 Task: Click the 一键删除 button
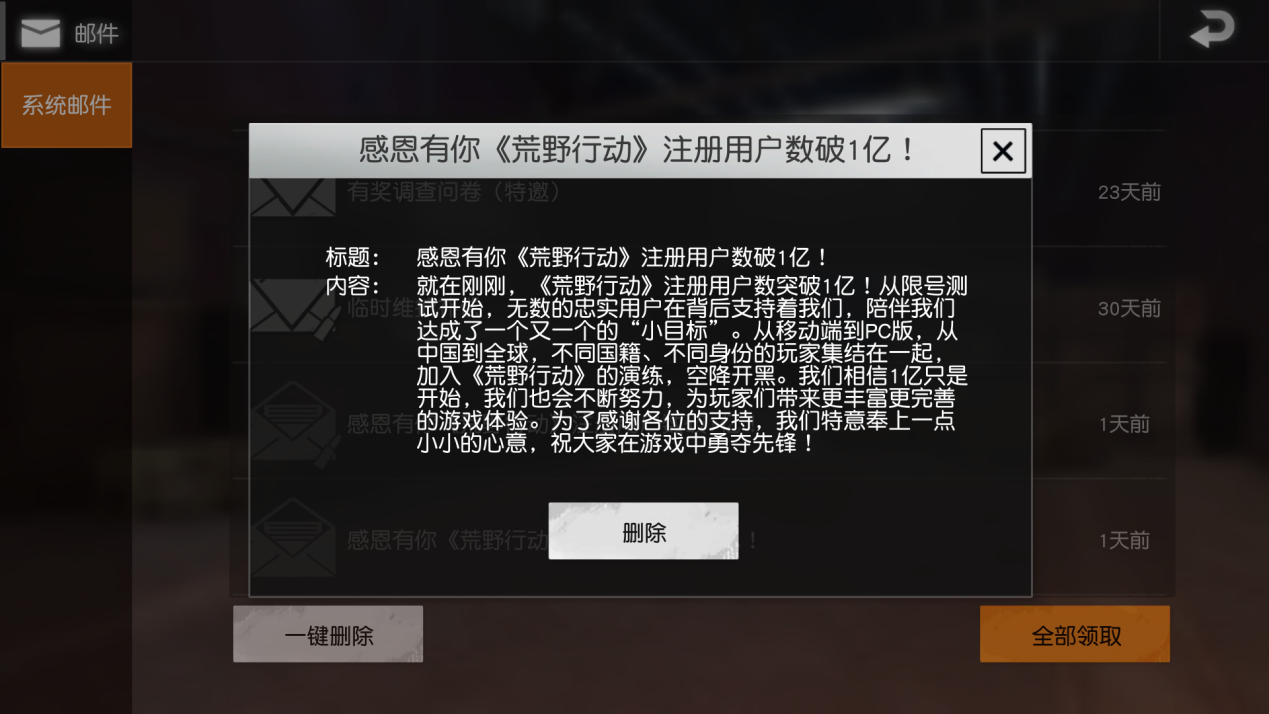coord(328,634)
